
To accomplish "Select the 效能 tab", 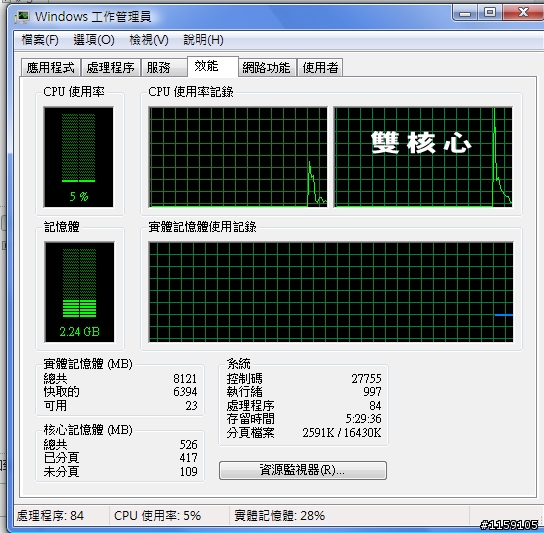I will point(213,66).
